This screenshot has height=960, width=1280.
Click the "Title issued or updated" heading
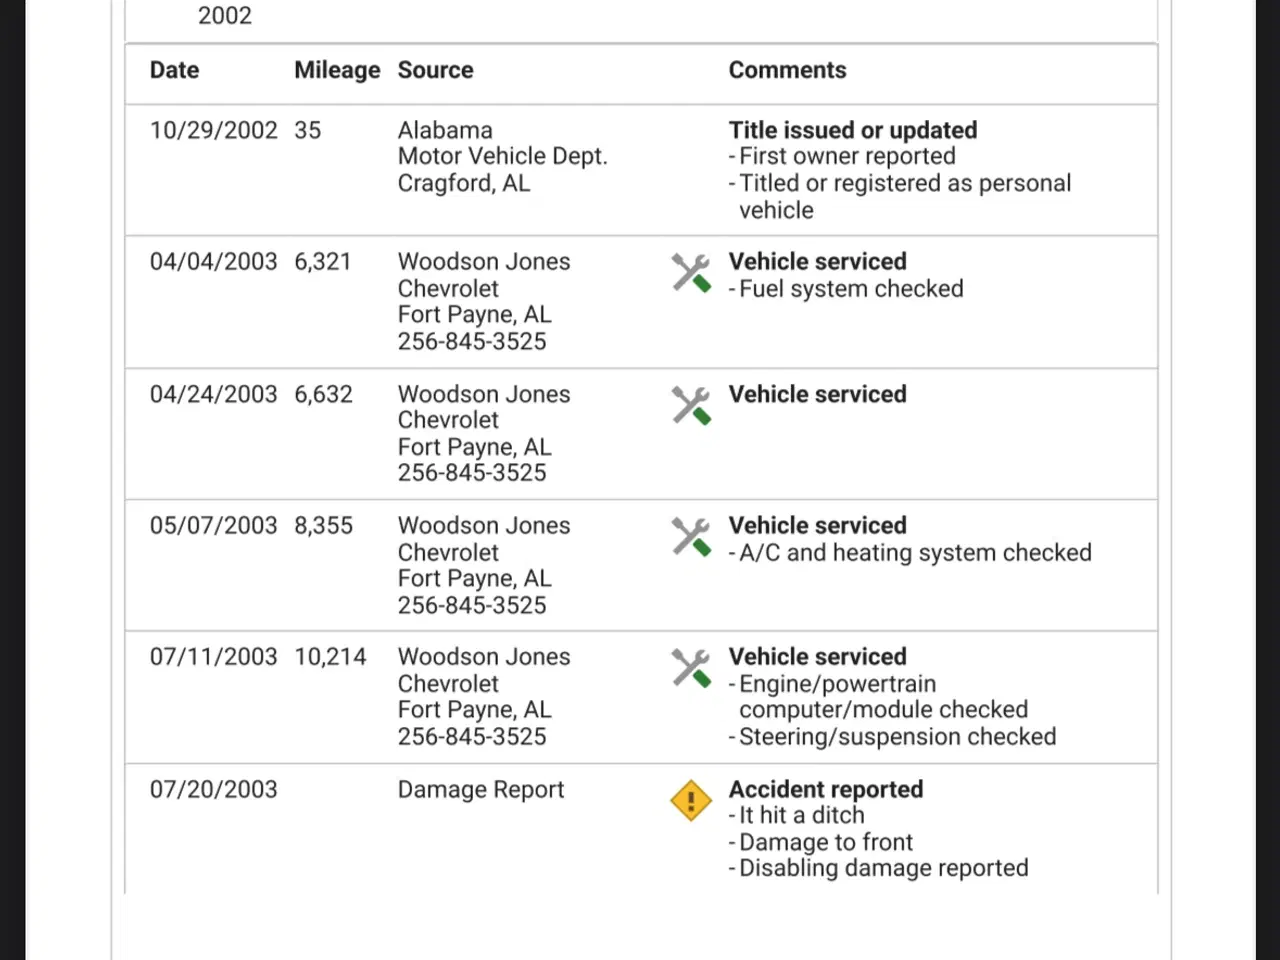coord(852,130)
